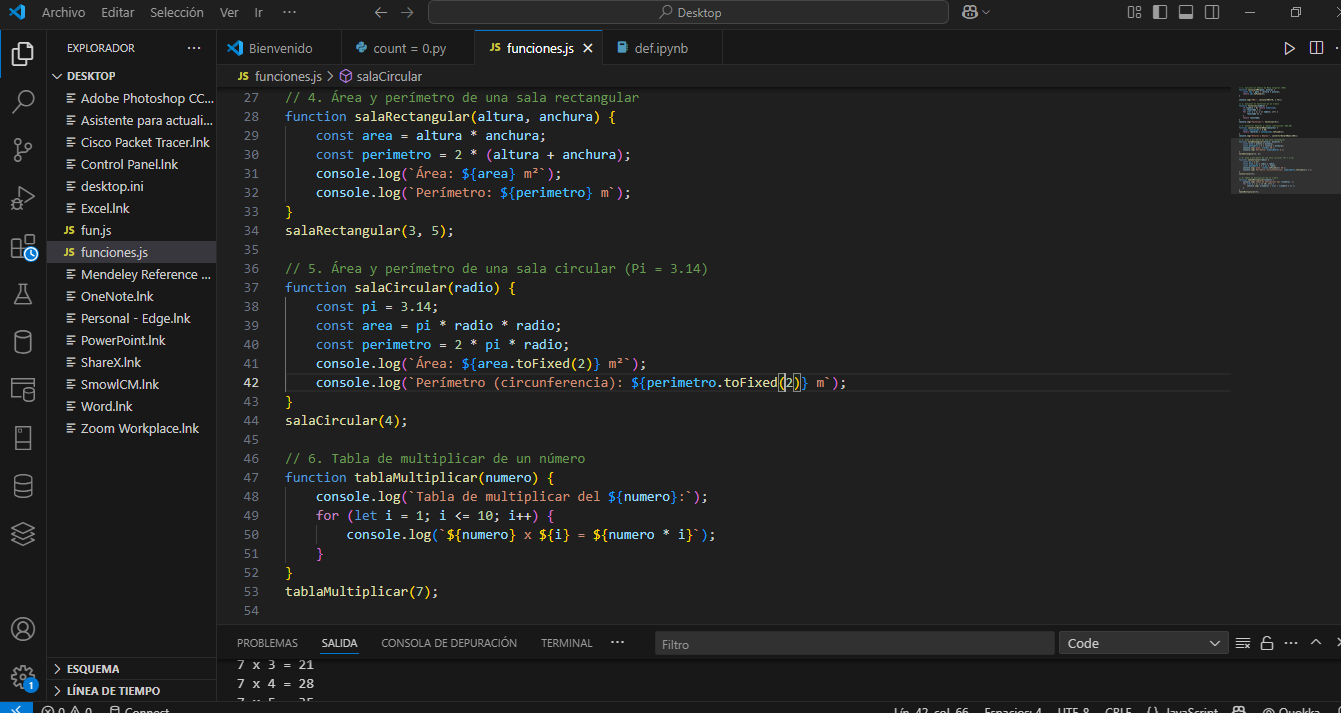Switch to the Bienvenido tab
Image resolution: width=1341 pixels, height=713 pixels.
coord(279,48)
